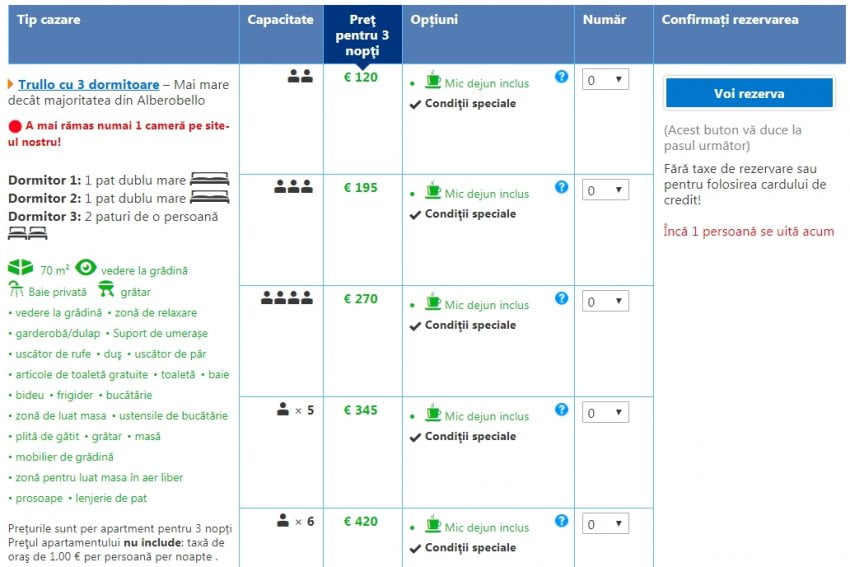The image size is (850, 567).
Task: Click the Tip cazare column header
Action: click(x=49, y=20)
